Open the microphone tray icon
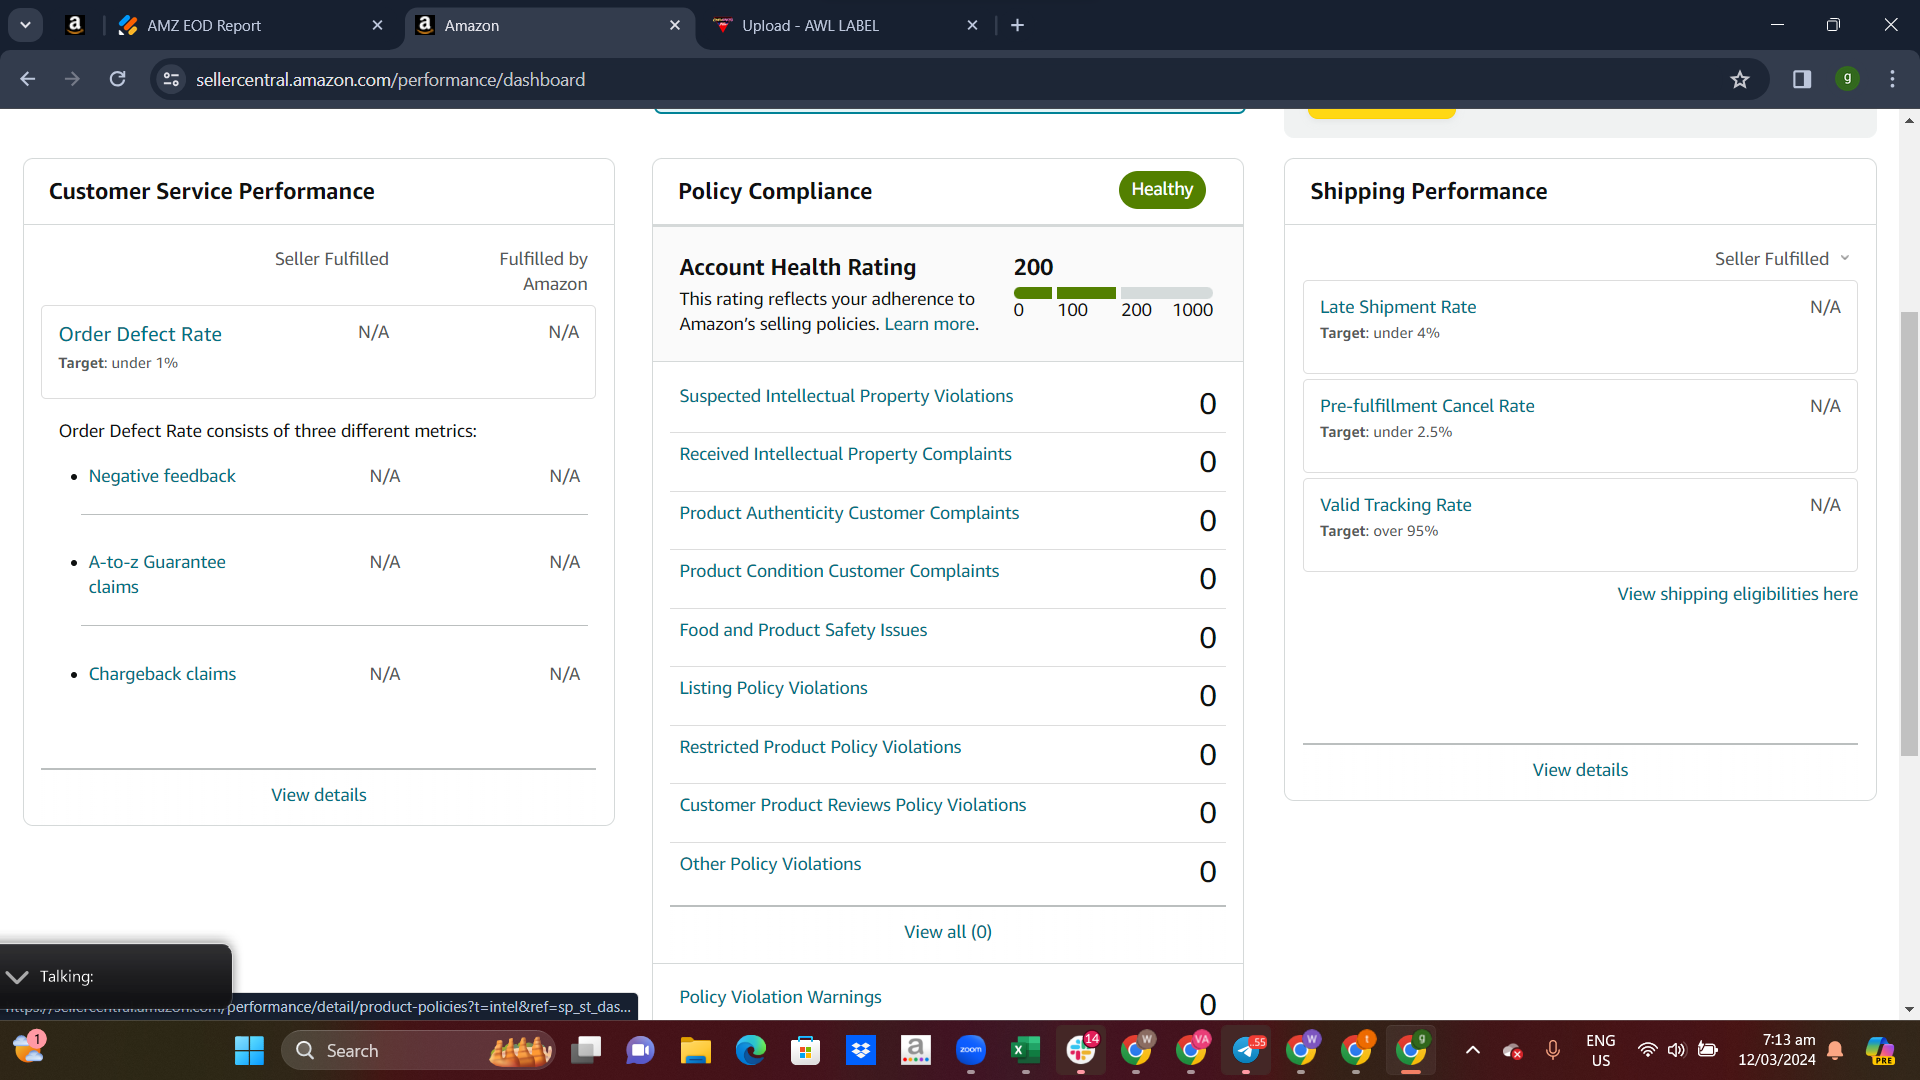Viewport: 1920px width, 1080px height. coord(1552,1050)
